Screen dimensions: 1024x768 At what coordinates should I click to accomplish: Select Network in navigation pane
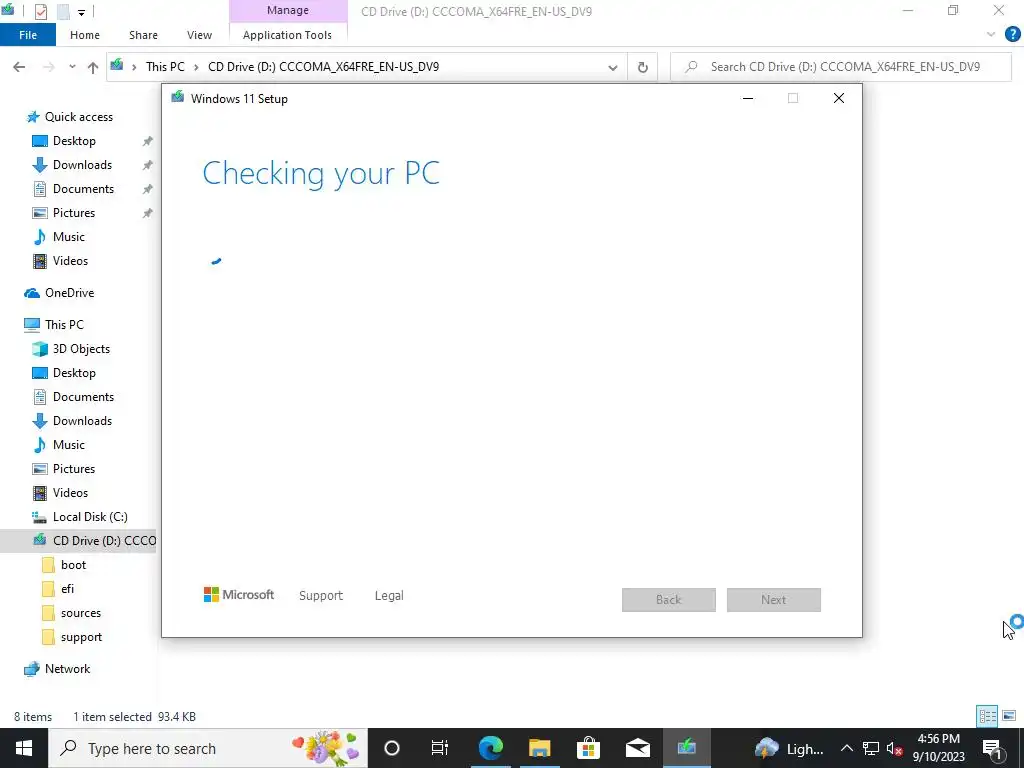[x=67, y=669]
